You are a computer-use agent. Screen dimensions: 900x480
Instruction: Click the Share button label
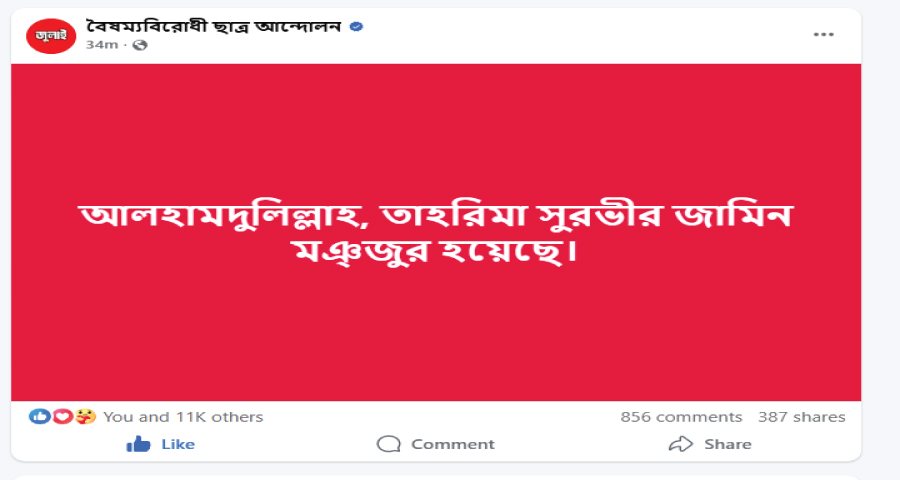728,444
